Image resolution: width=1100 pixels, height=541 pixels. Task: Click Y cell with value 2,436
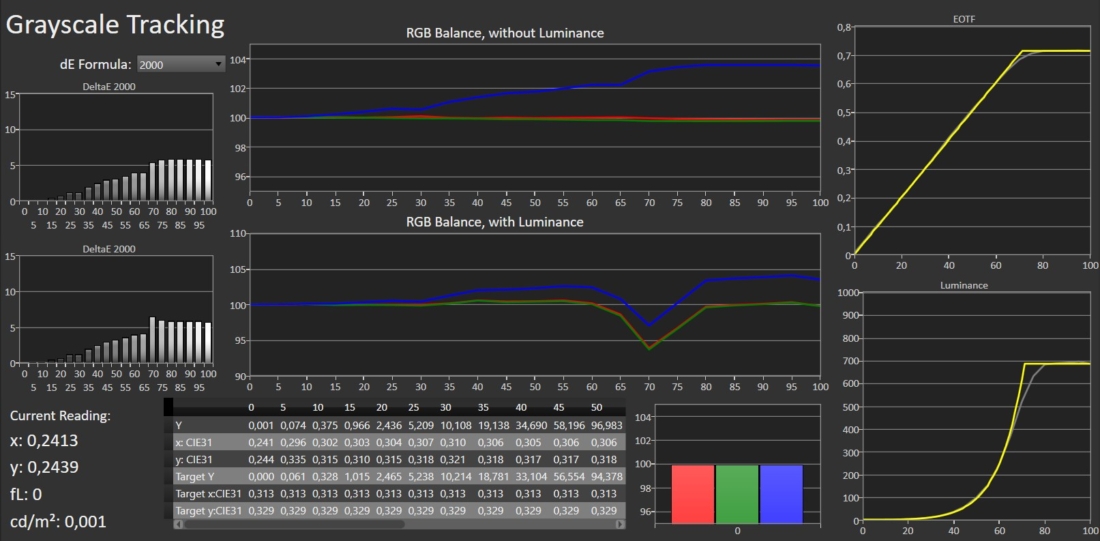click(x=391, y=425)
